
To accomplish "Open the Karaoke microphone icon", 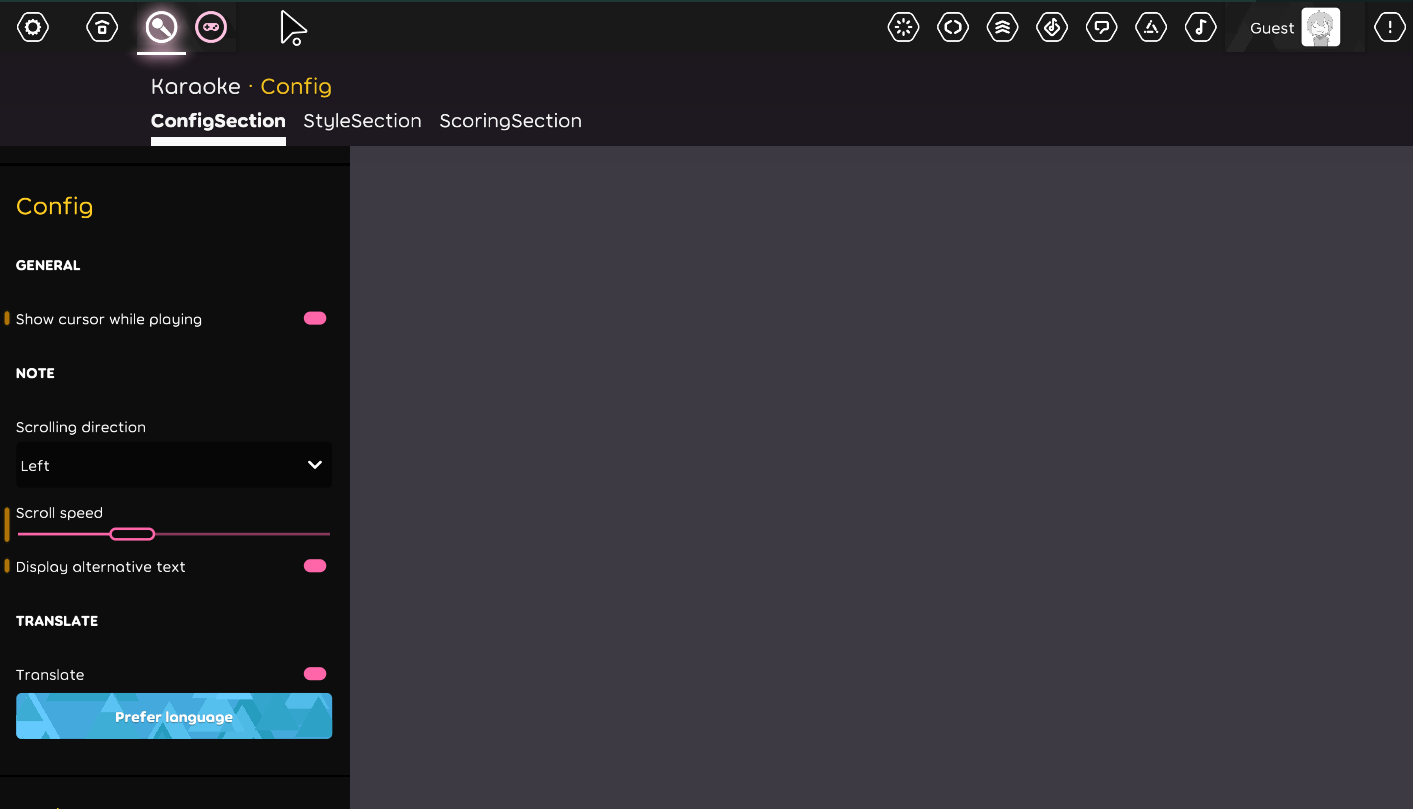I will pyautogui.click(x=161, y=27).
